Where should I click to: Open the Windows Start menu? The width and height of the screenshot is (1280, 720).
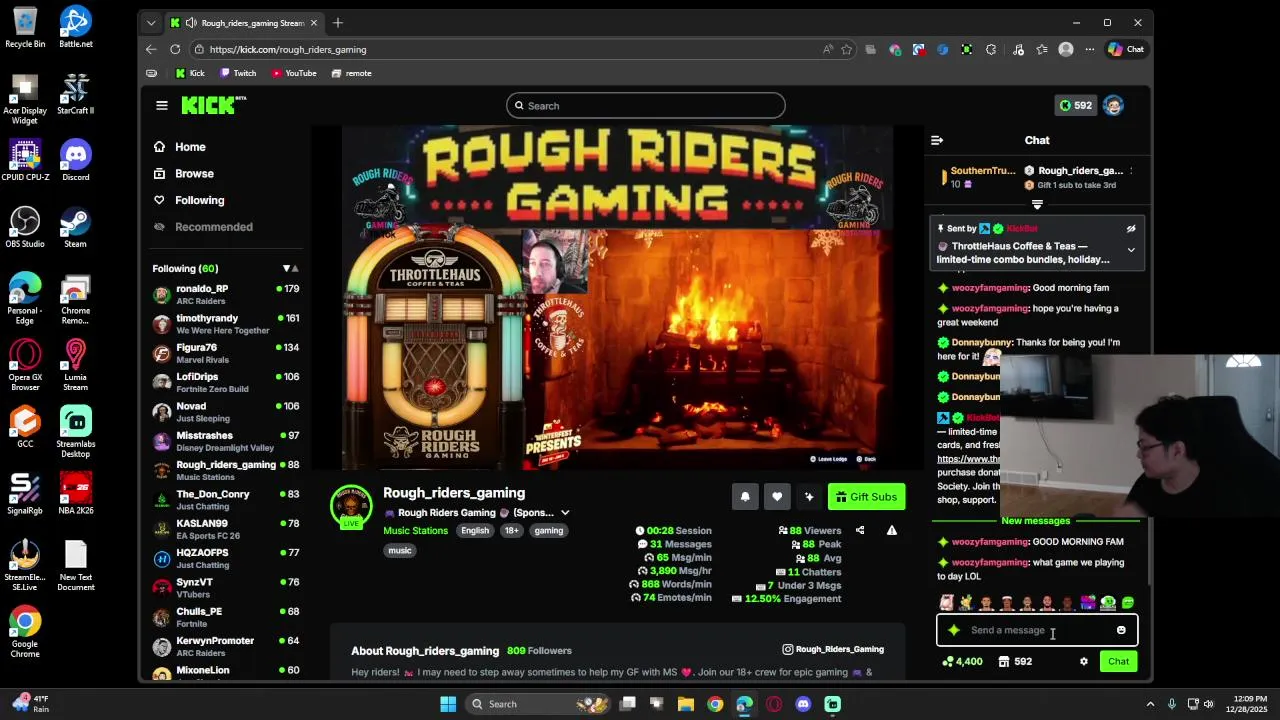[x=448, y=704]
